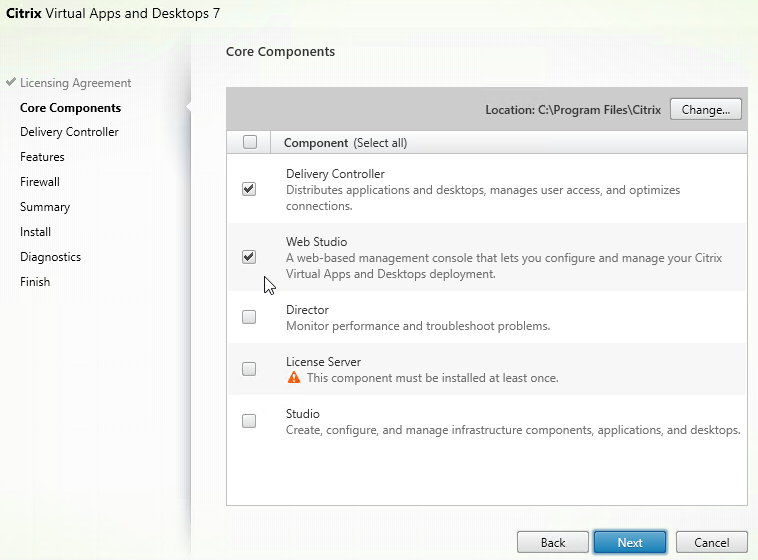Click the License Server warning icon
758x560 pixels.
(x=294, y=377)
